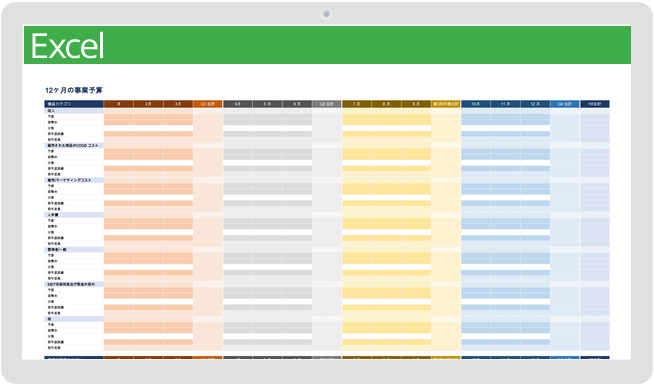Select the YR合計 column header

click(x=595, y=104)
